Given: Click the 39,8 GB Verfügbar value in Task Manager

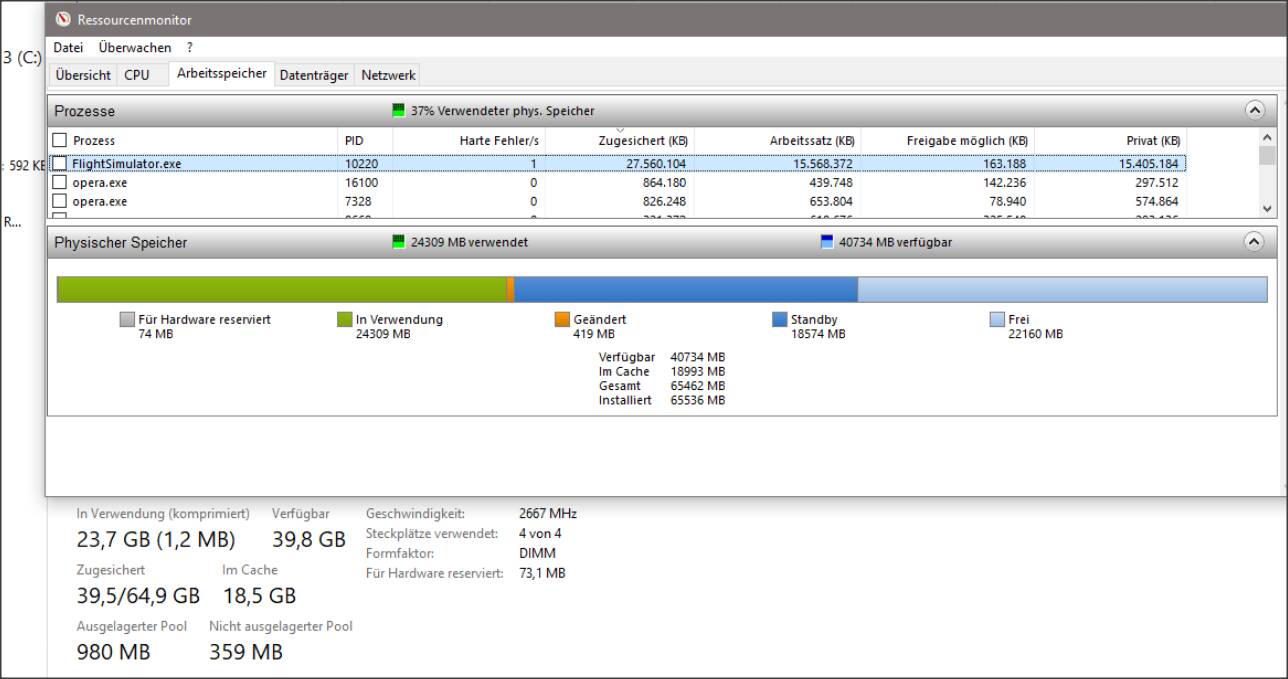Looking at the screenshot, I should pyautogui.click(x=309, y=540).
